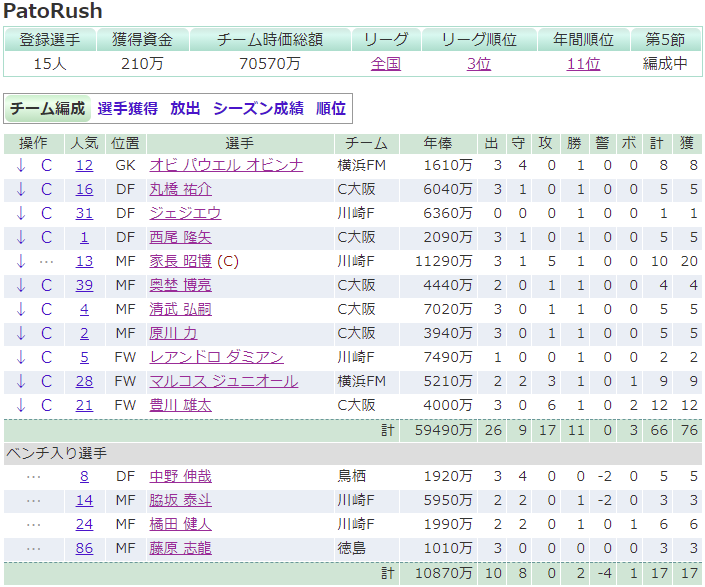The width and height of the screenshot is (705, 587).
Task: Set 原川 力 as captain with C
Action: click(46, 333)
